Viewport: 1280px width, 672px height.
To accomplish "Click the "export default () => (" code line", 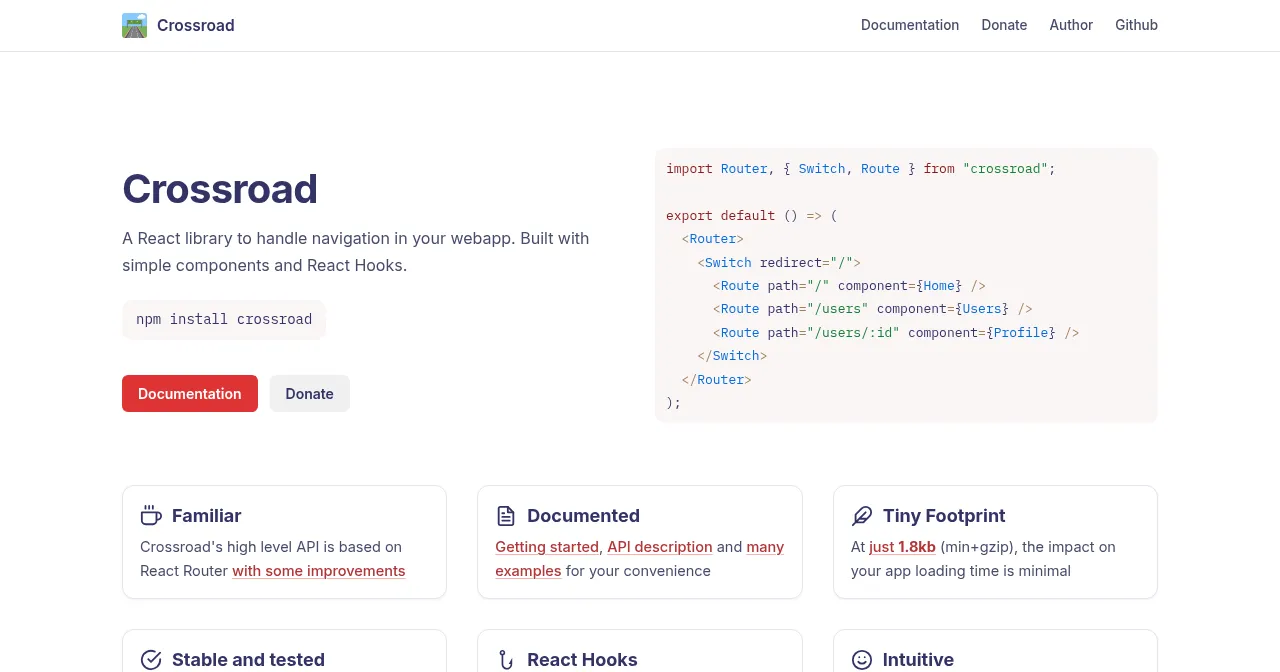I will [752, 216].
